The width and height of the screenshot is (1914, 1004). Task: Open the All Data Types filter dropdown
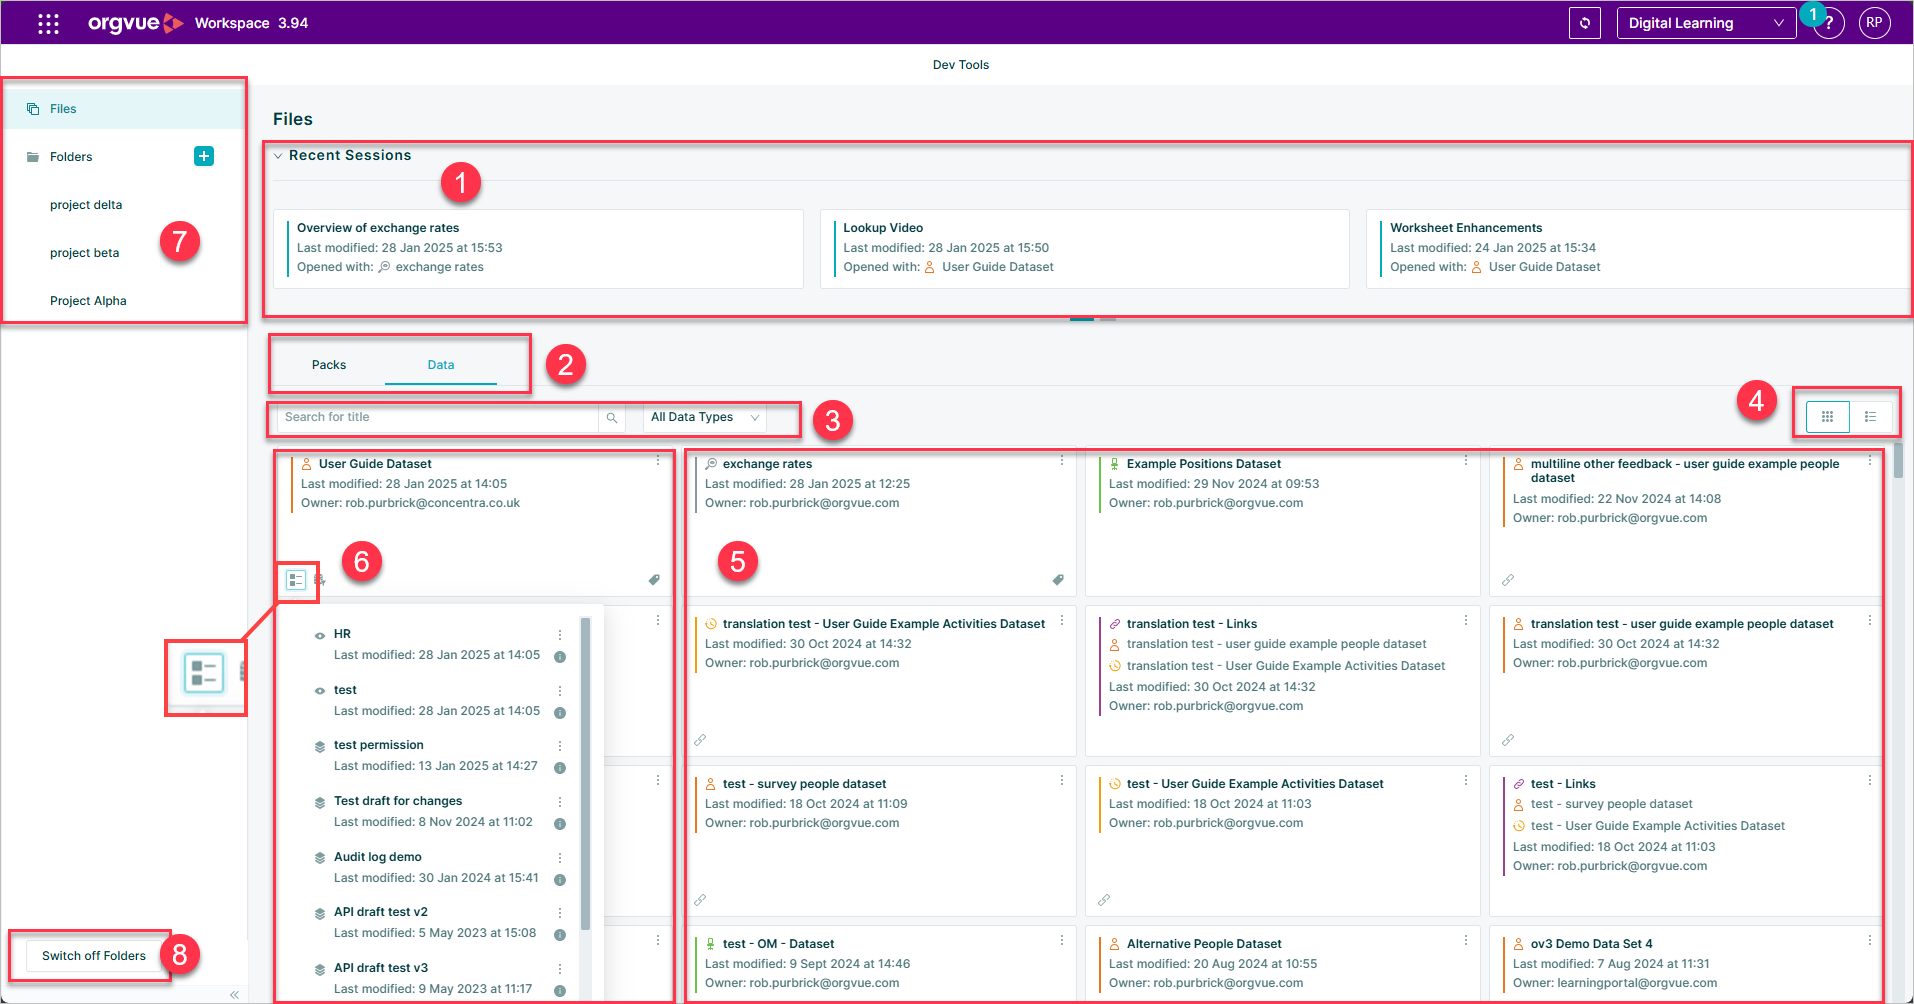(705, 418)
